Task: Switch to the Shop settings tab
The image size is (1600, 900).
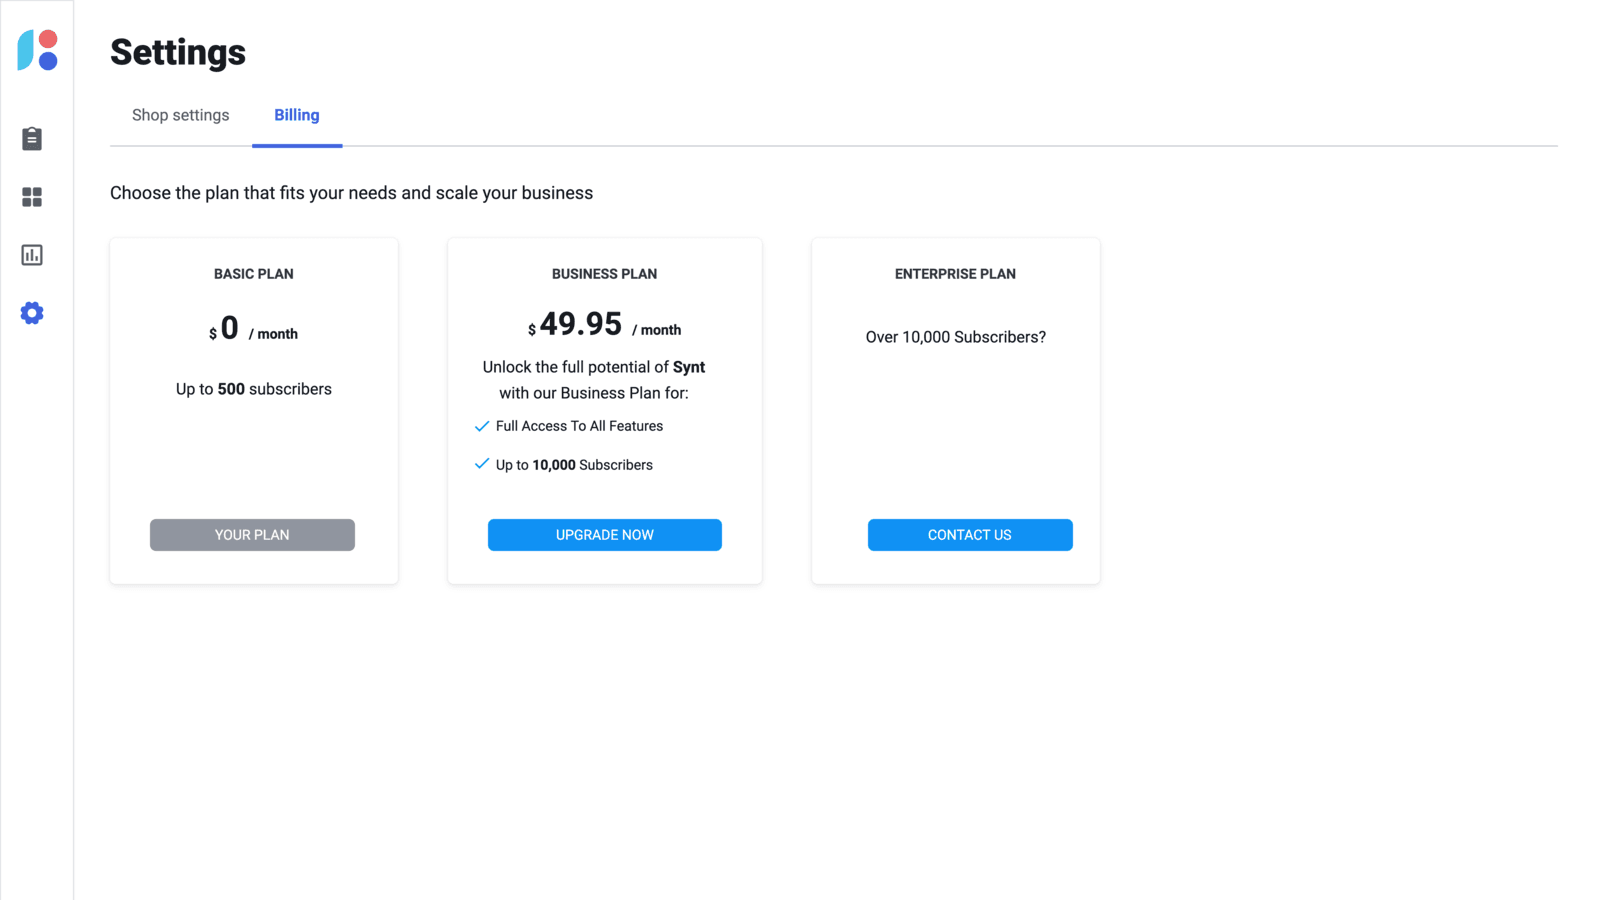Action: 180,115
